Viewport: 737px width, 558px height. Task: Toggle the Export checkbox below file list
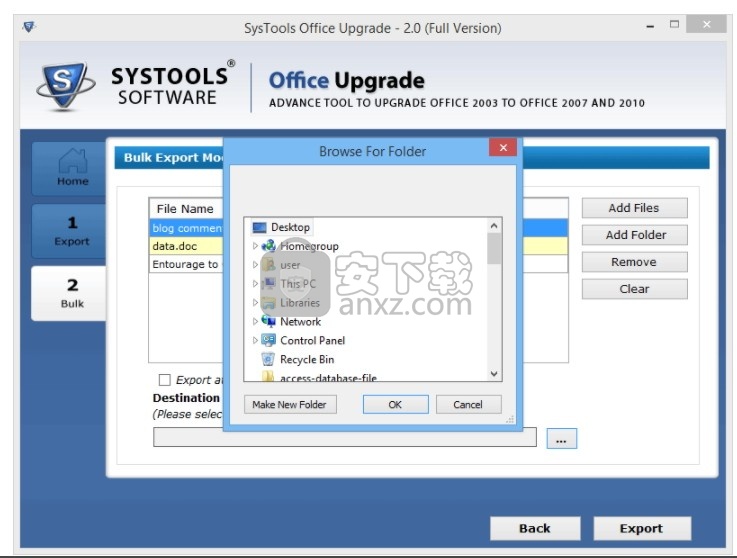pyautogui.click(x=165, y=380)
